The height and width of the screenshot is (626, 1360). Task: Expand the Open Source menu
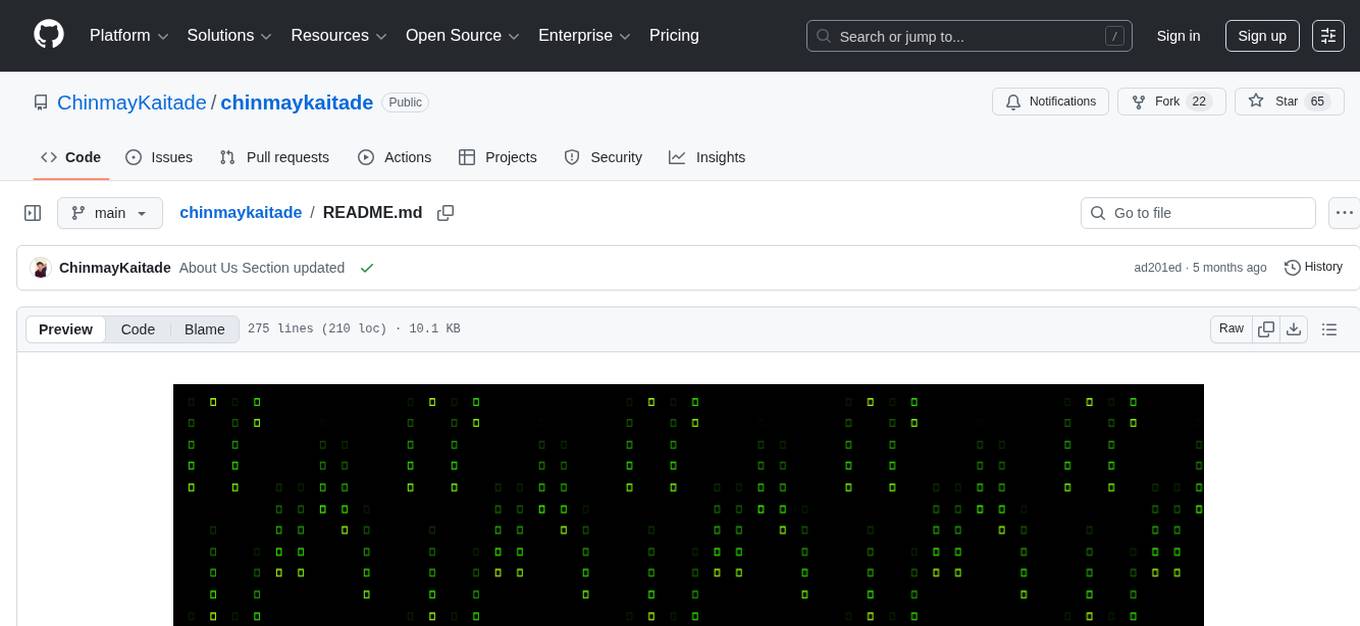pos(462,36)
